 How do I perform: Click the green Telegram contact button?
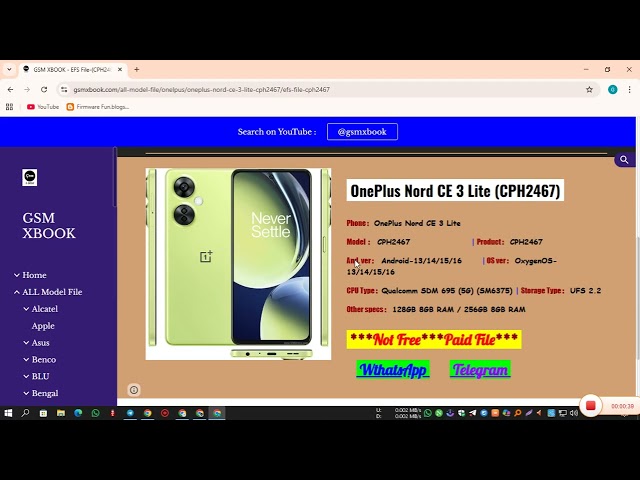click(x=480, y=370)
